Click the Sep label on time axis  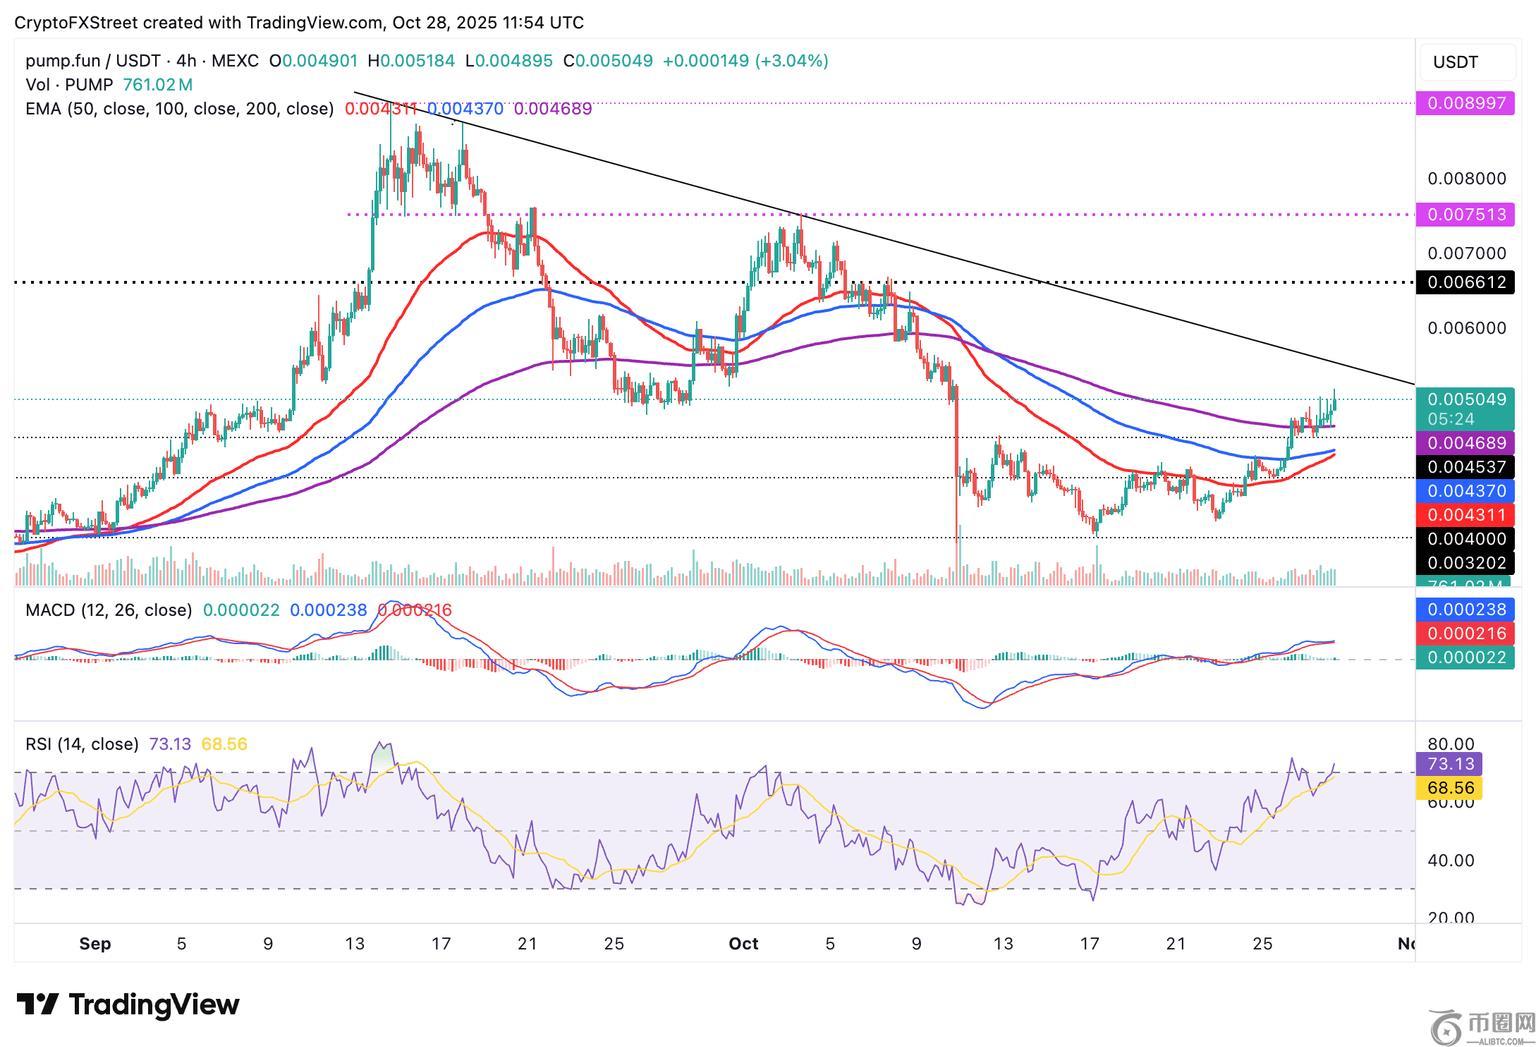coord(95,944)
